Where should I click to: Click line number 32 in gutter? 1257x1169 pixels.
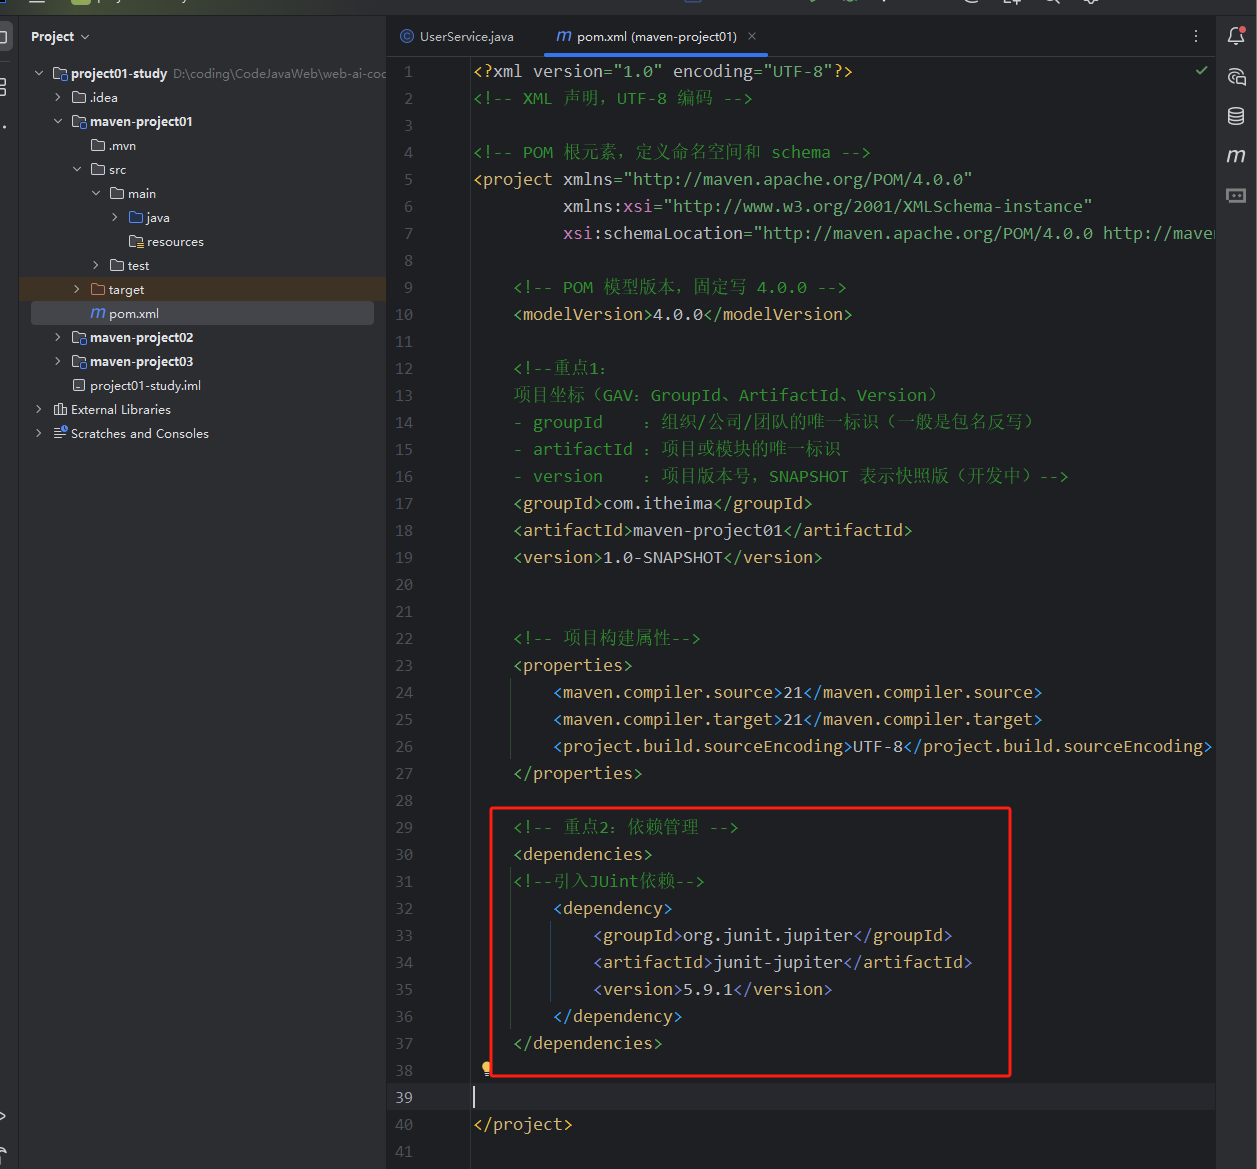point(404,908)
